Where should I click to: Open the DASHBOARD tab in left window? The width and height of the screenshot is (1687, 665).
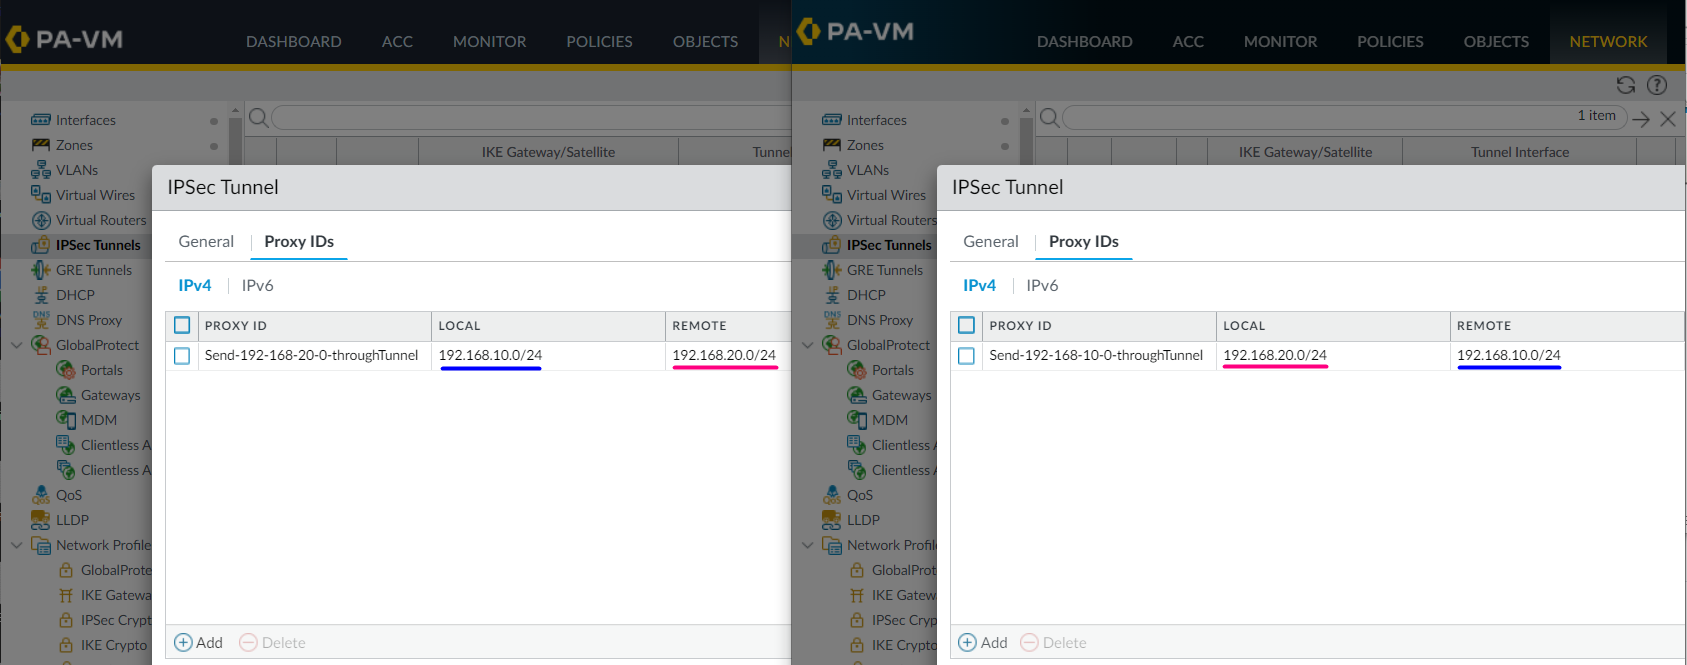pyautogui.click(x=294, y=41)
